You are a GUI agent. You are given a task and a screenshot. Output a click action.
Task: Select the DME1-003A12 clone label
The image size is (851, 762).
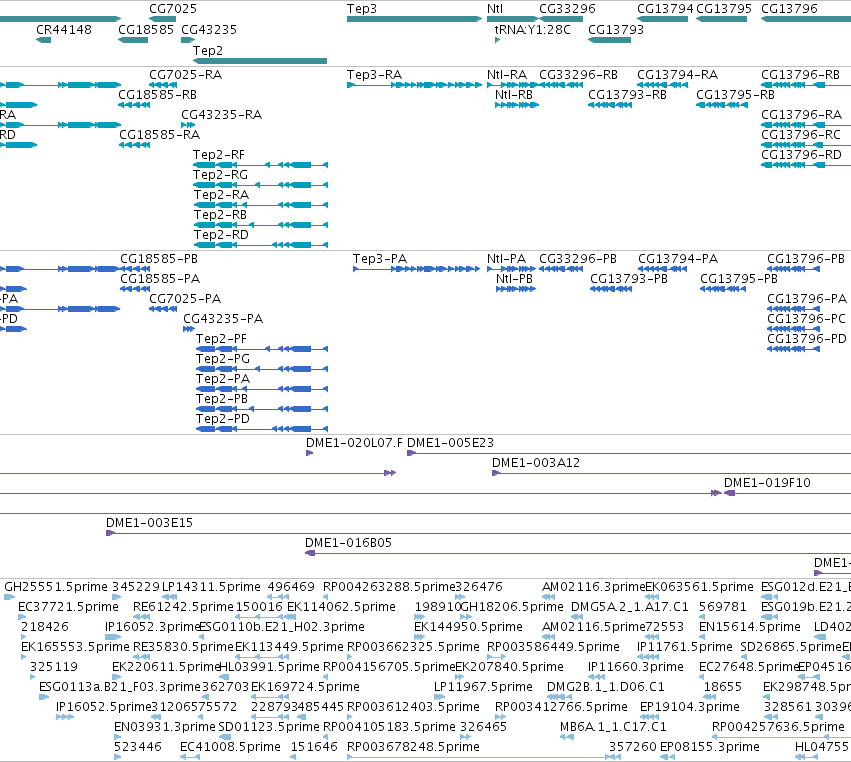(x=536, y=462)
